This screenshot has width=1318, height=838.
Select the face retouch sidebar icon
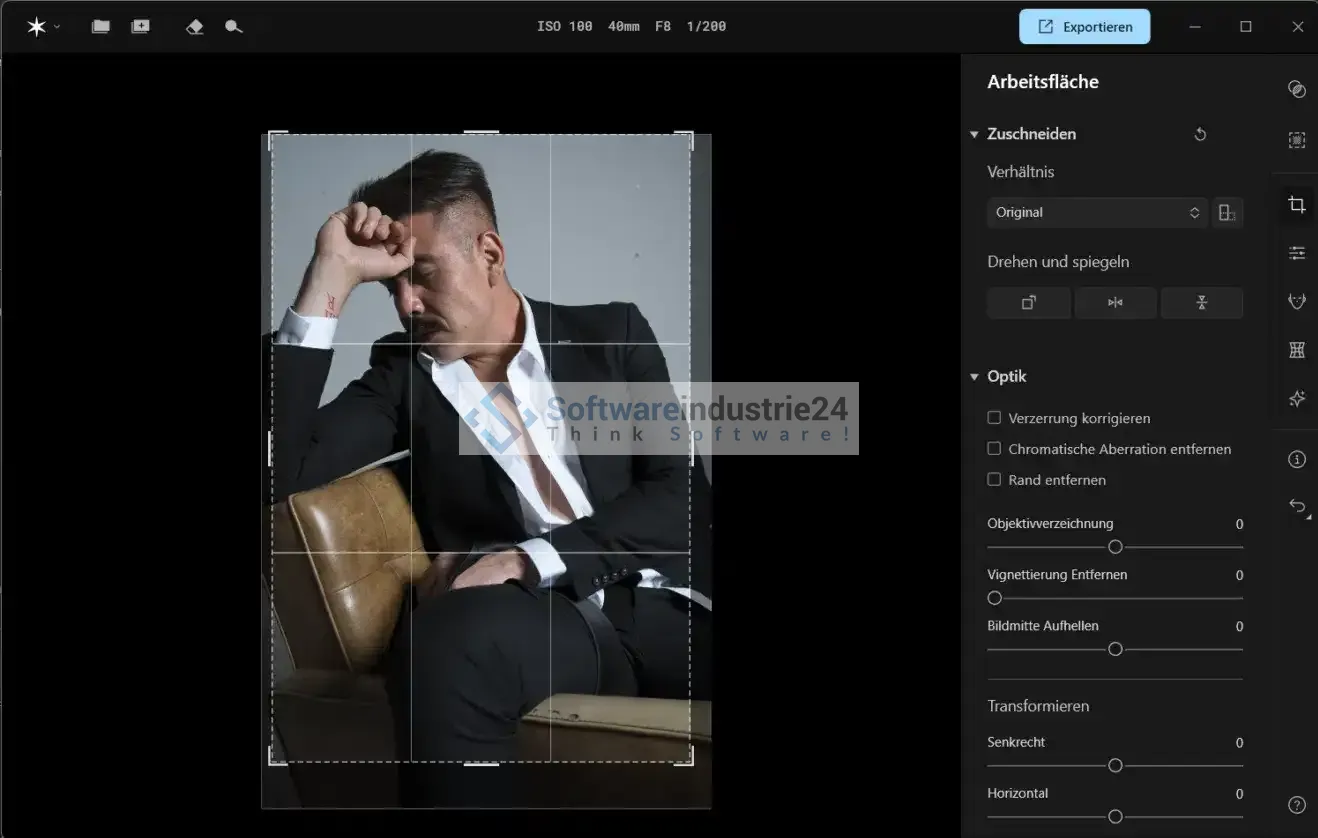click(1297, 301)
